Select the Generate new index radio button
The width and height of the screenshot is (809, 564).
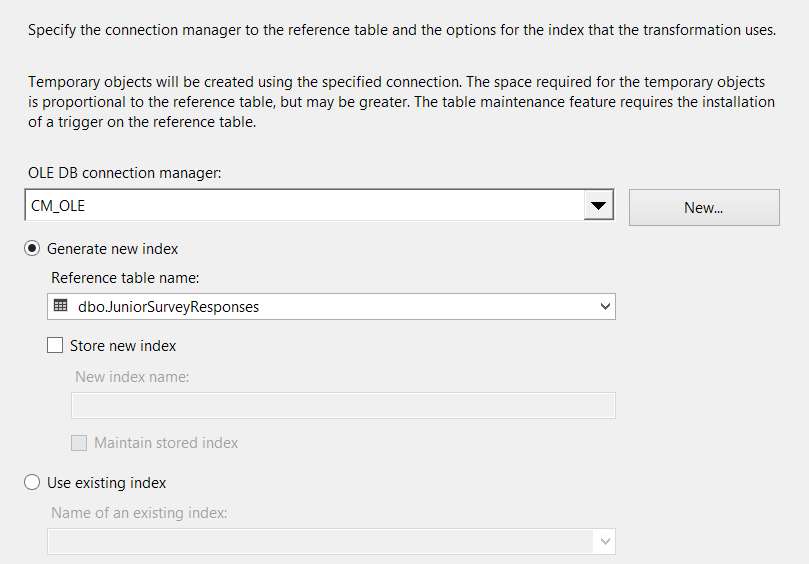[x=33, y=248]
